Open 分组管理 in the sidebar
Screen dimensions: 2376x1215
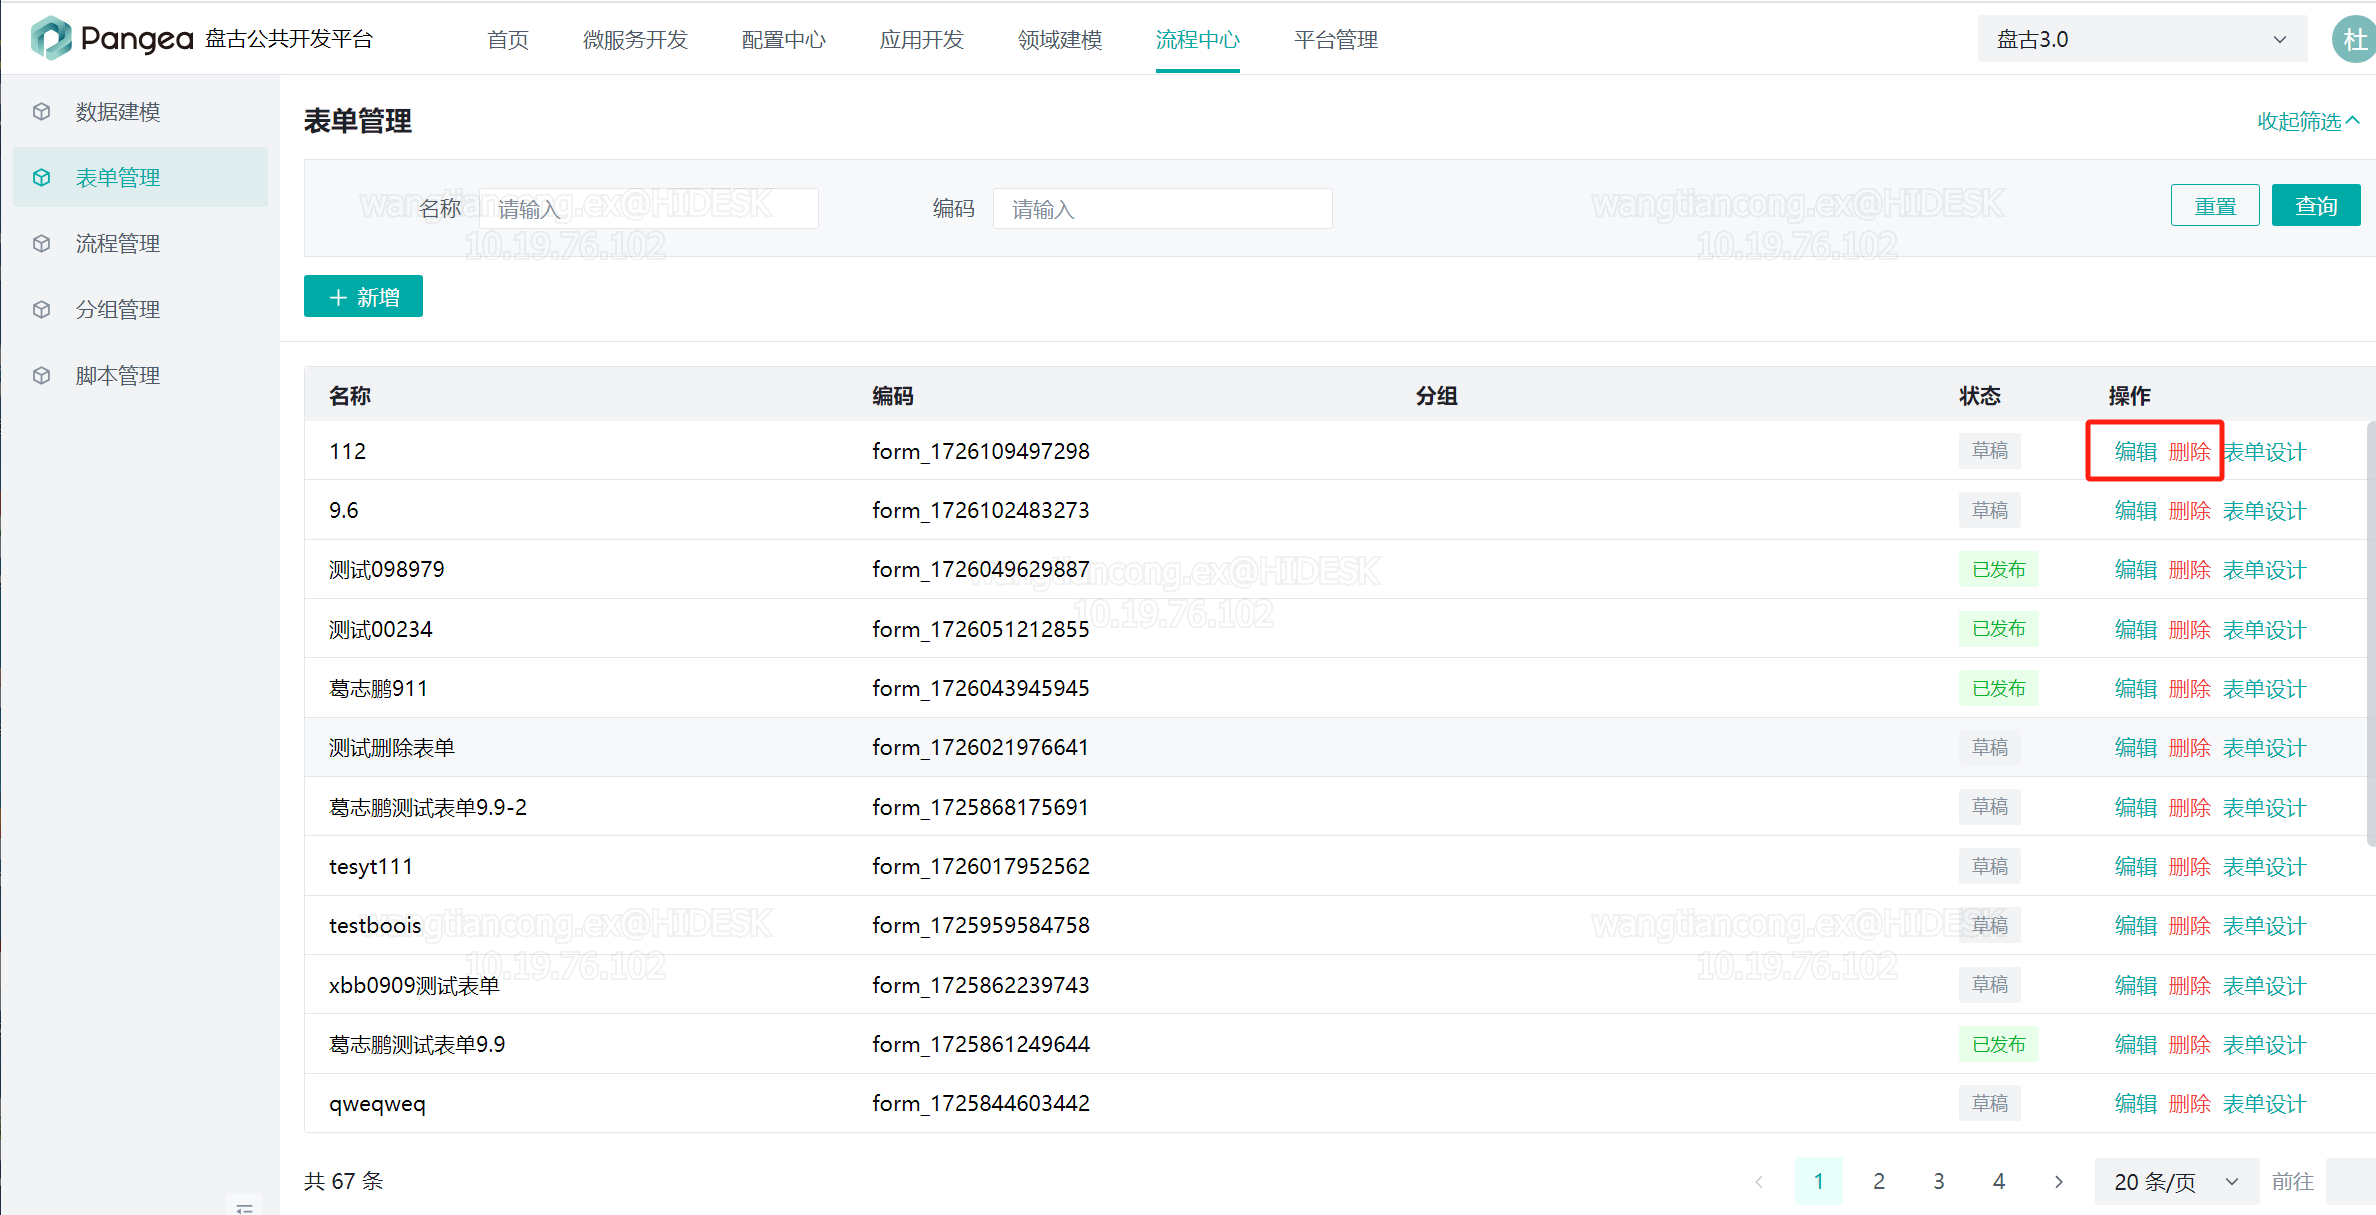tap(141, 309)
